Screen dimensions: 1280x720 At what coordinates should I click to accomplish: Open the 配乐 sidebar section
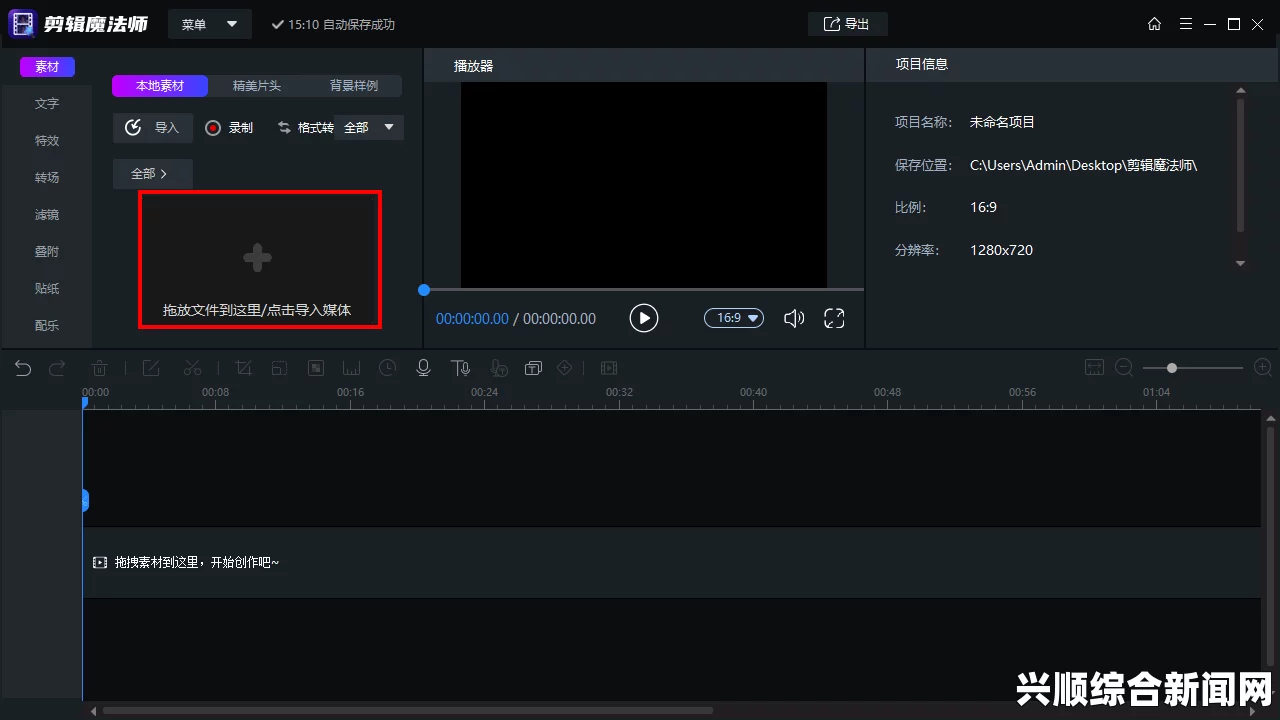point(47,325)
